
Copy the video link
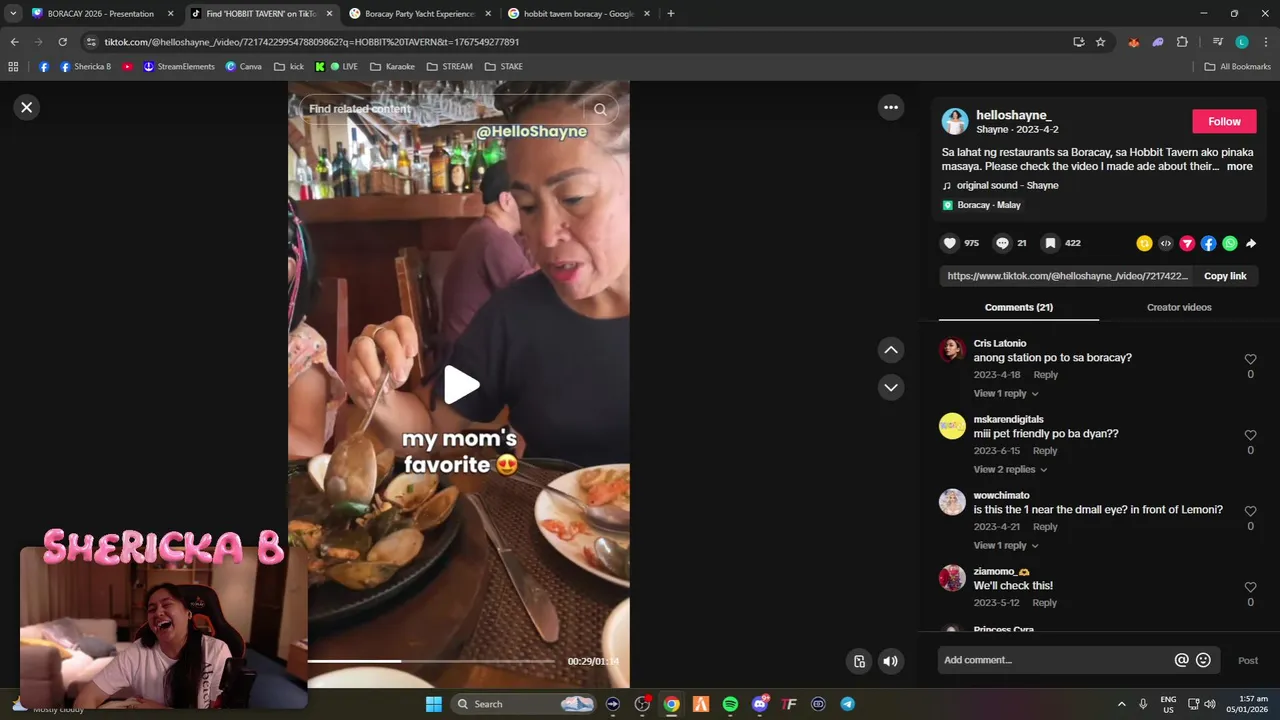[x=1225, y=276]
